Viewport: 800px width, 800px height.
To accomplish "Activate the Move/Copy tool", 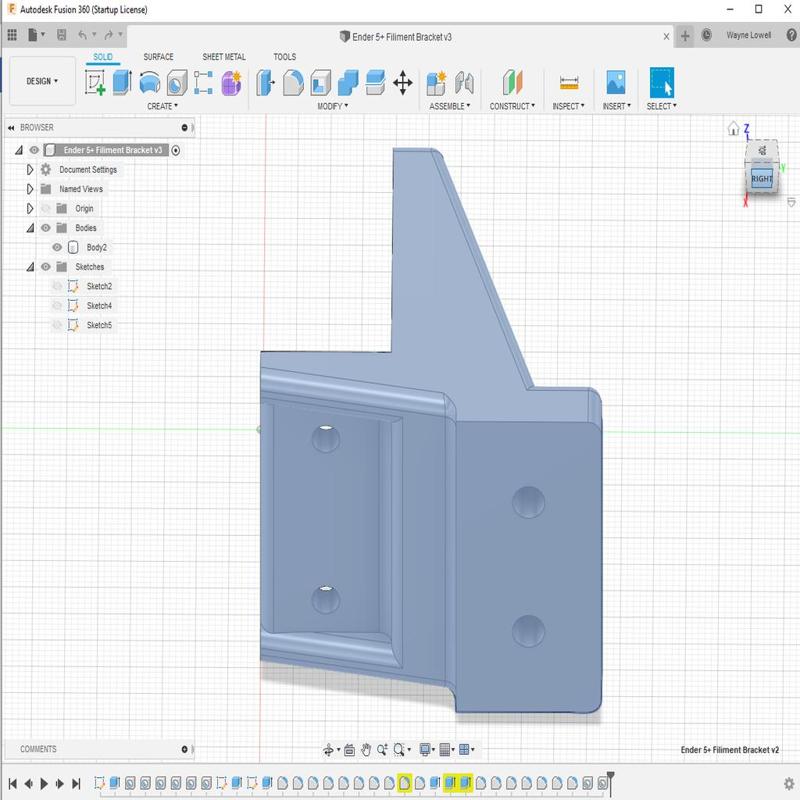I will (403, 83).
